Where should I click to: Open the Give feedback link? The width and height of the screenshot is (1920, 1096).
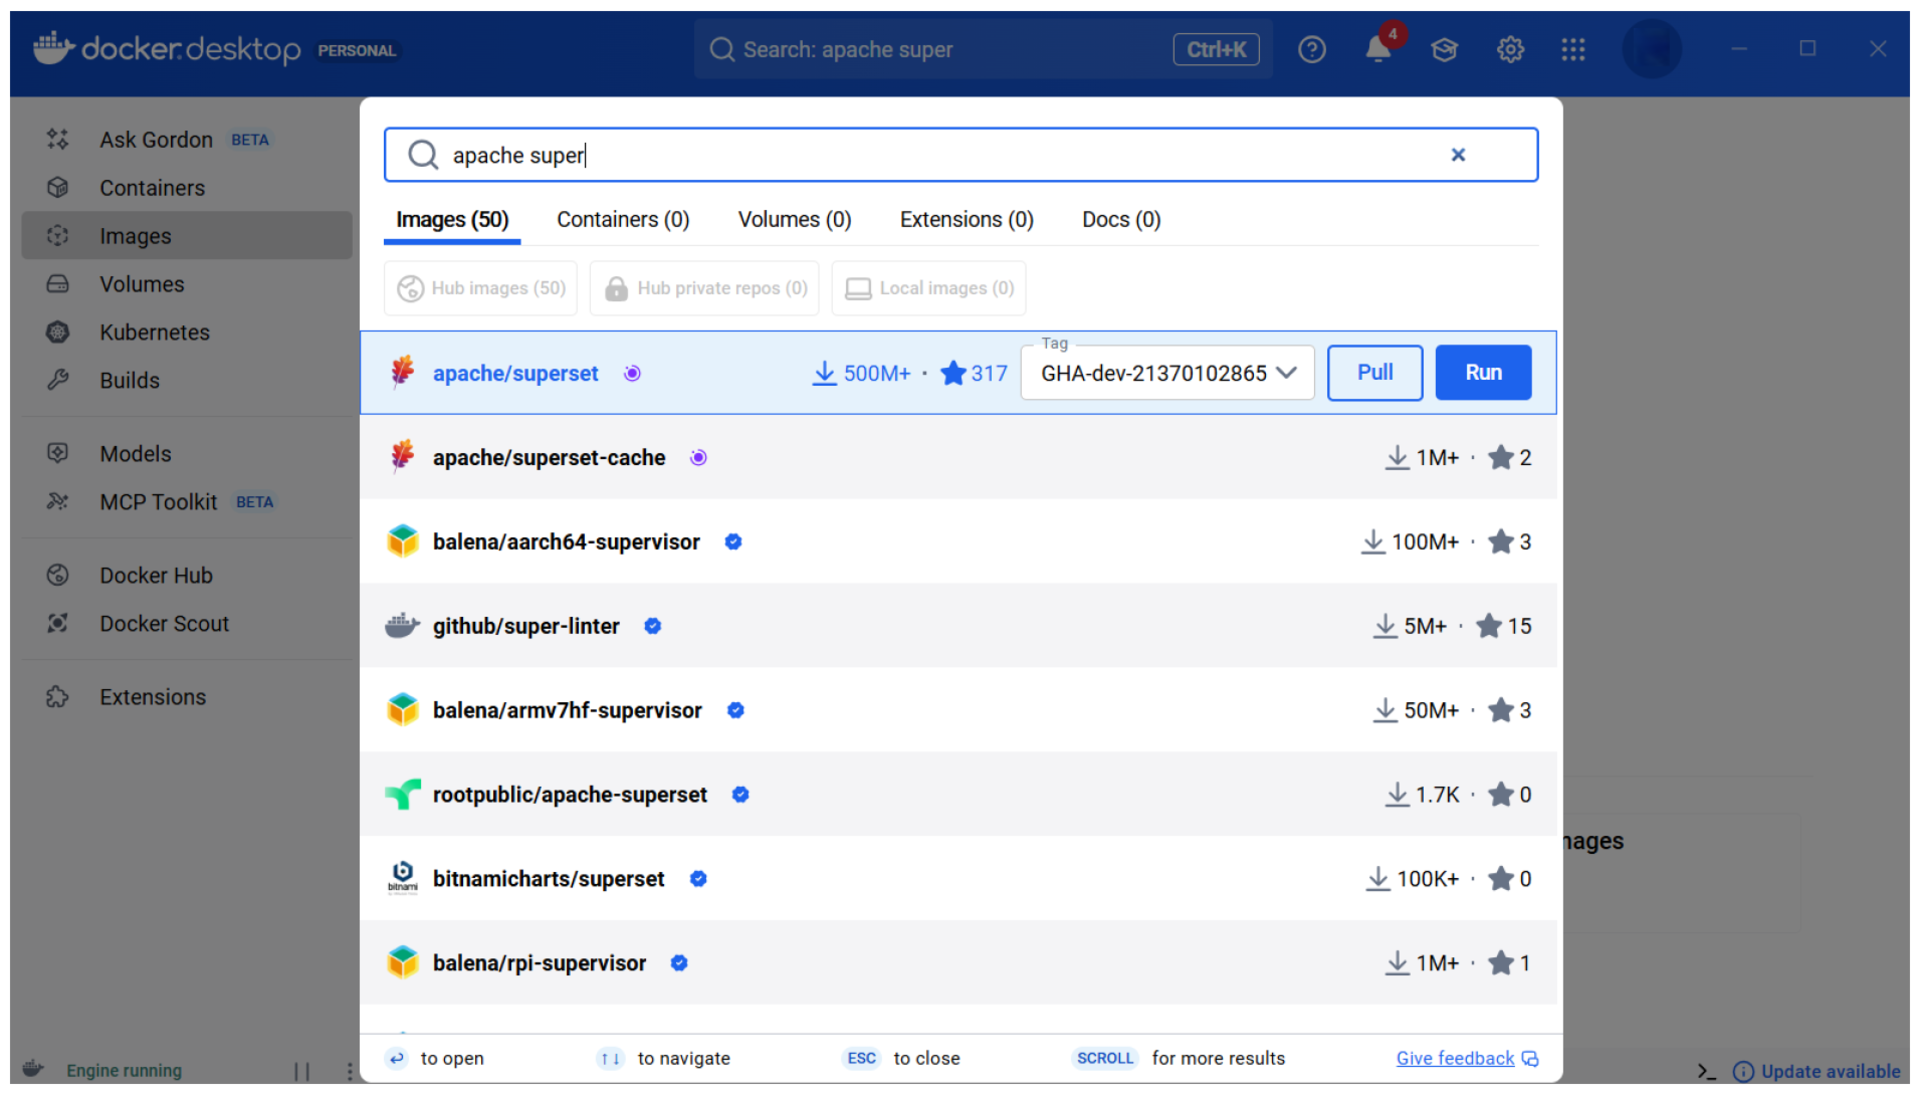pyautogui.click(x=1455, y=1058)
